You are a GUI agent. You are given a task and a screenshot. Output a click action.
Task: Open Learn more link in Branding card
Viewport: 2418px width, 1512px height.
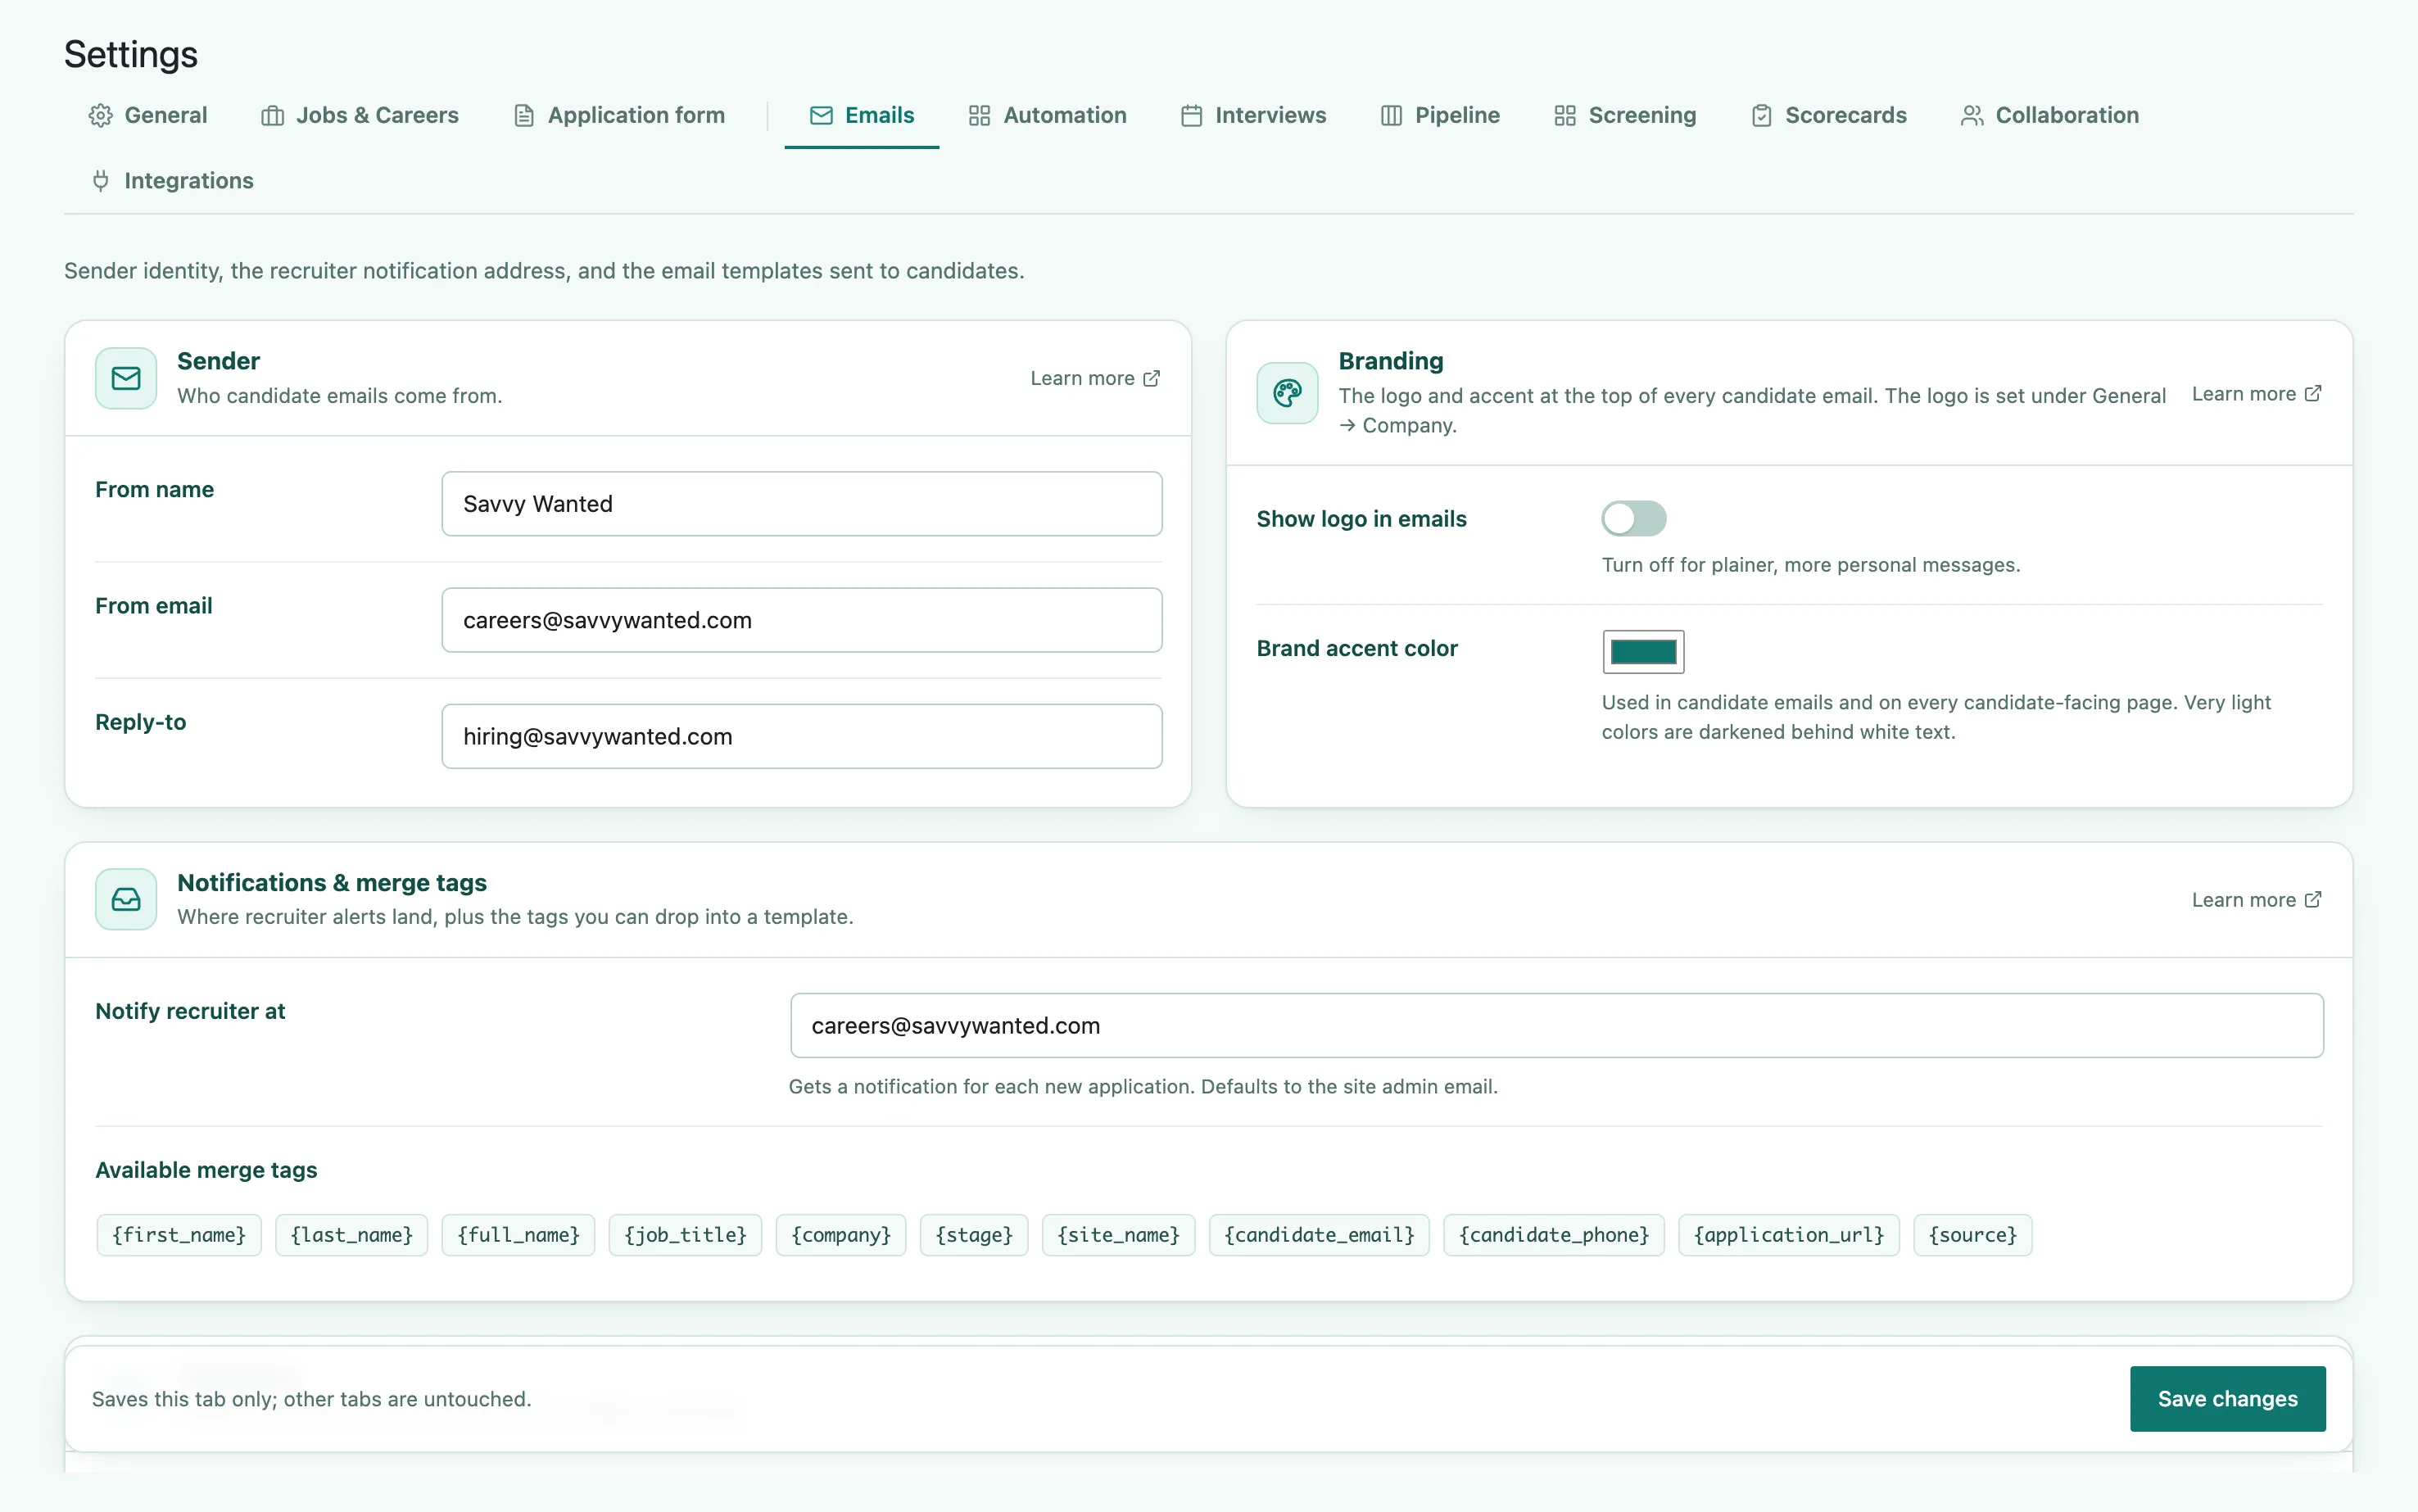pyautogui.click(x=2256, y=393)
